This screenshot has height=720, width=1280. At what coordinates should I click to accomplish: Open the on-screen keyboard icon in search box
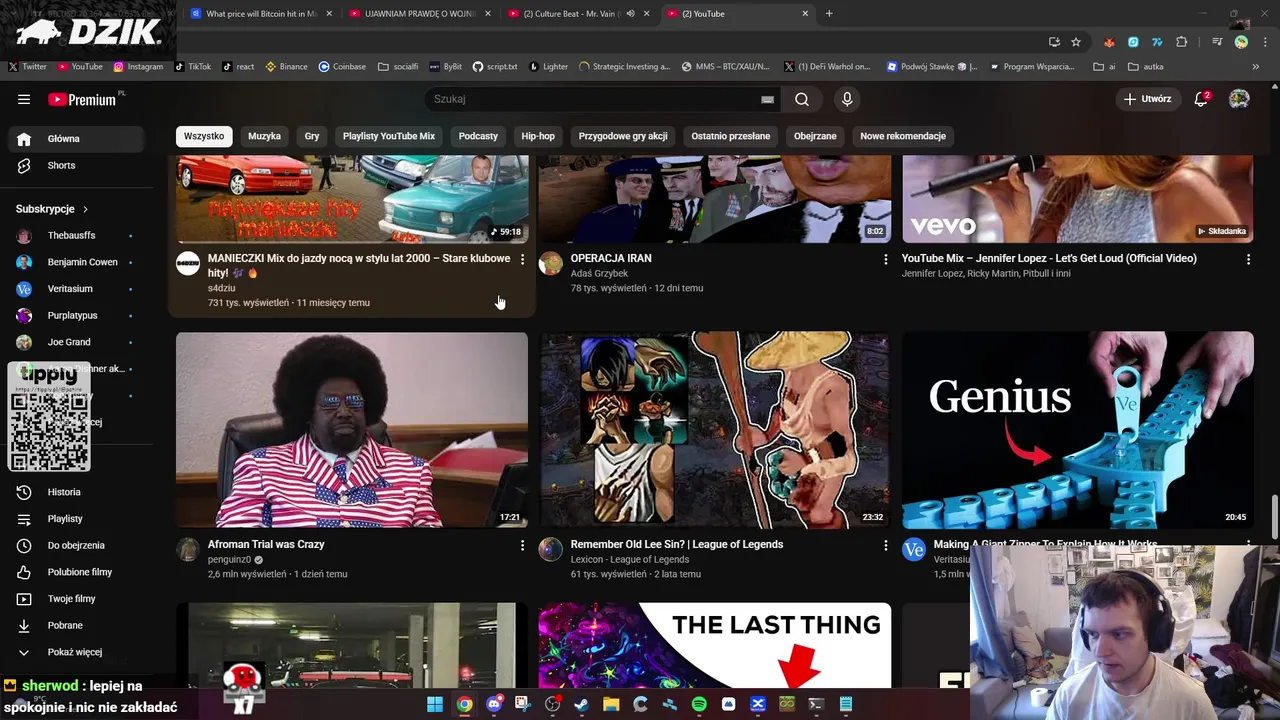767,99
